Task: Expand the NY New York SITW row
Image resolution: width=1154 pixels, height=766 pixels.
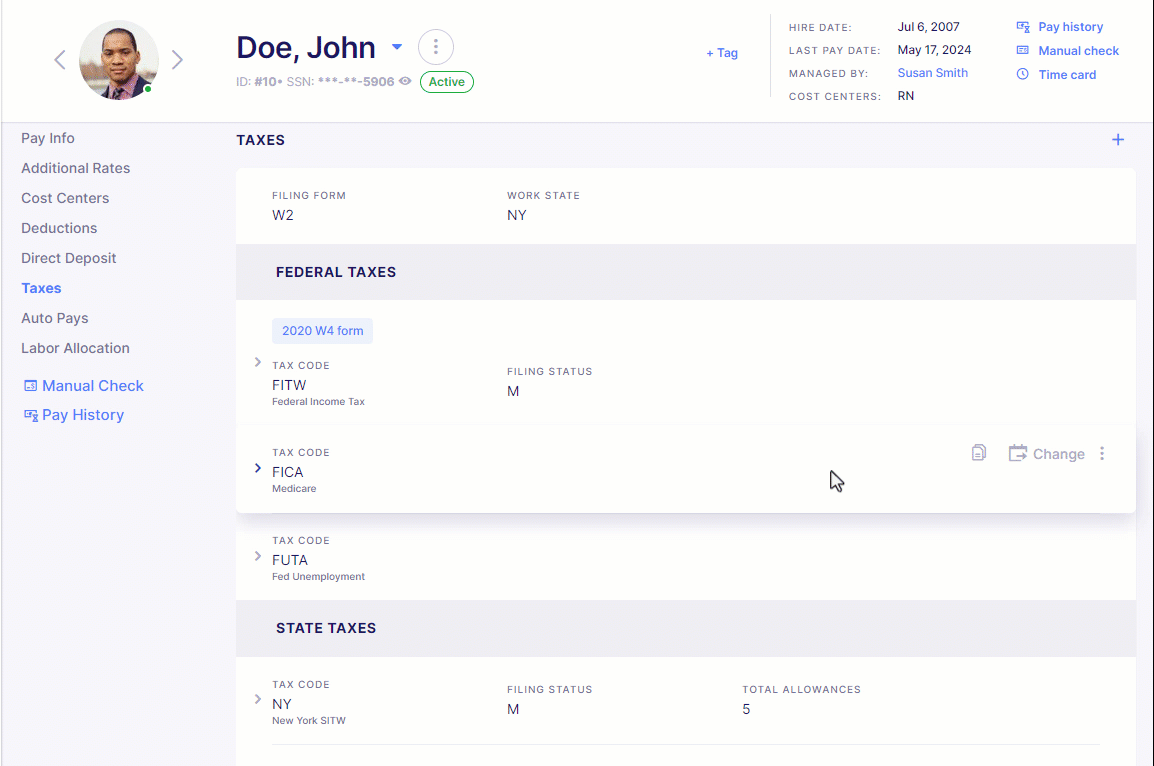Action: 258,699
